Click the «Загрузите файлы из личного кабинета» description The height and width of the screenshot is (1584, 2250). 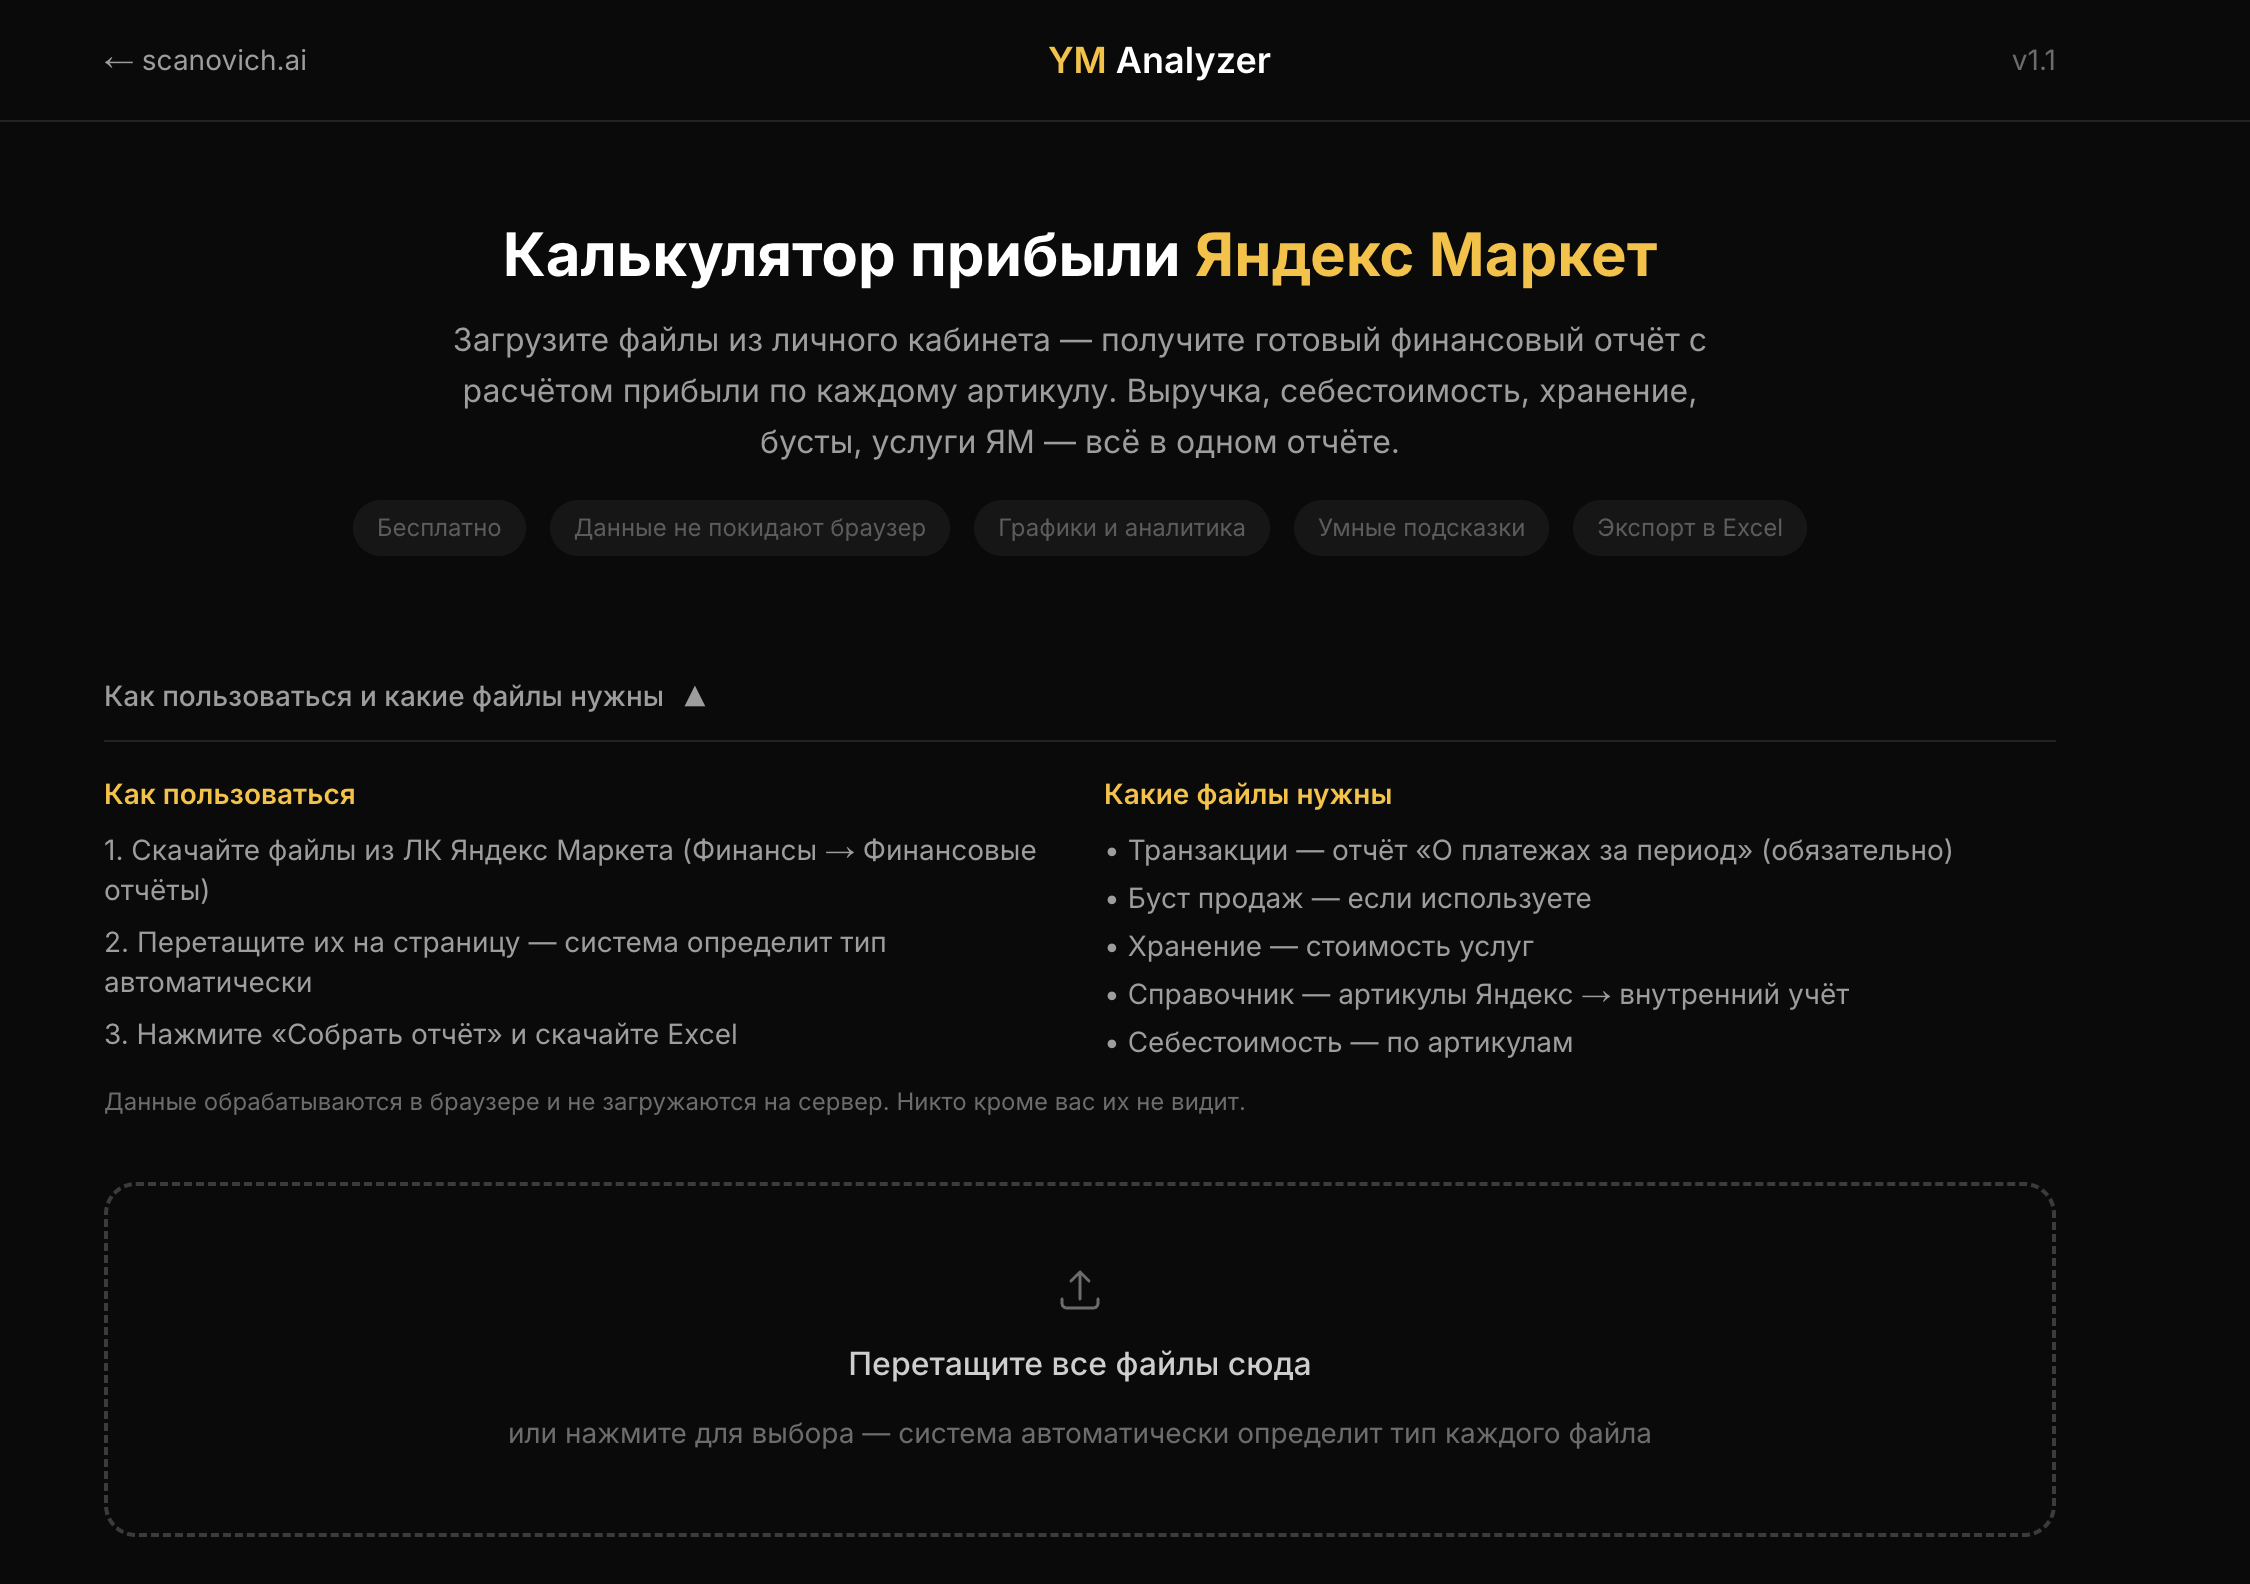pos(1080,391)
